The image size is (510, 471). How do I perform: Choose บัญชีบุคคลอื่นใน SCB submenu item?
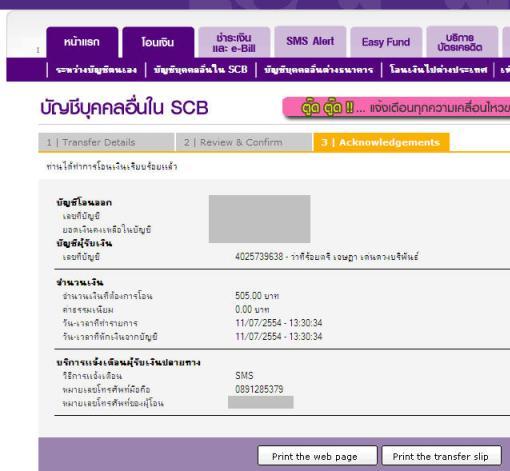(x=200, y=70)
